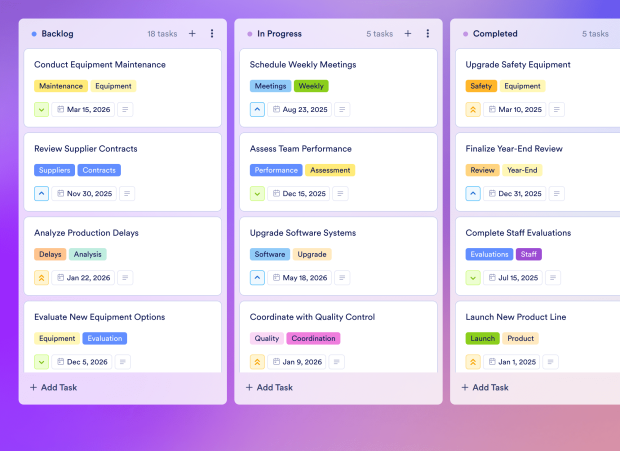Open description icon on Conduct Equipment Maintenance card
620x451 pixels.
125,109
